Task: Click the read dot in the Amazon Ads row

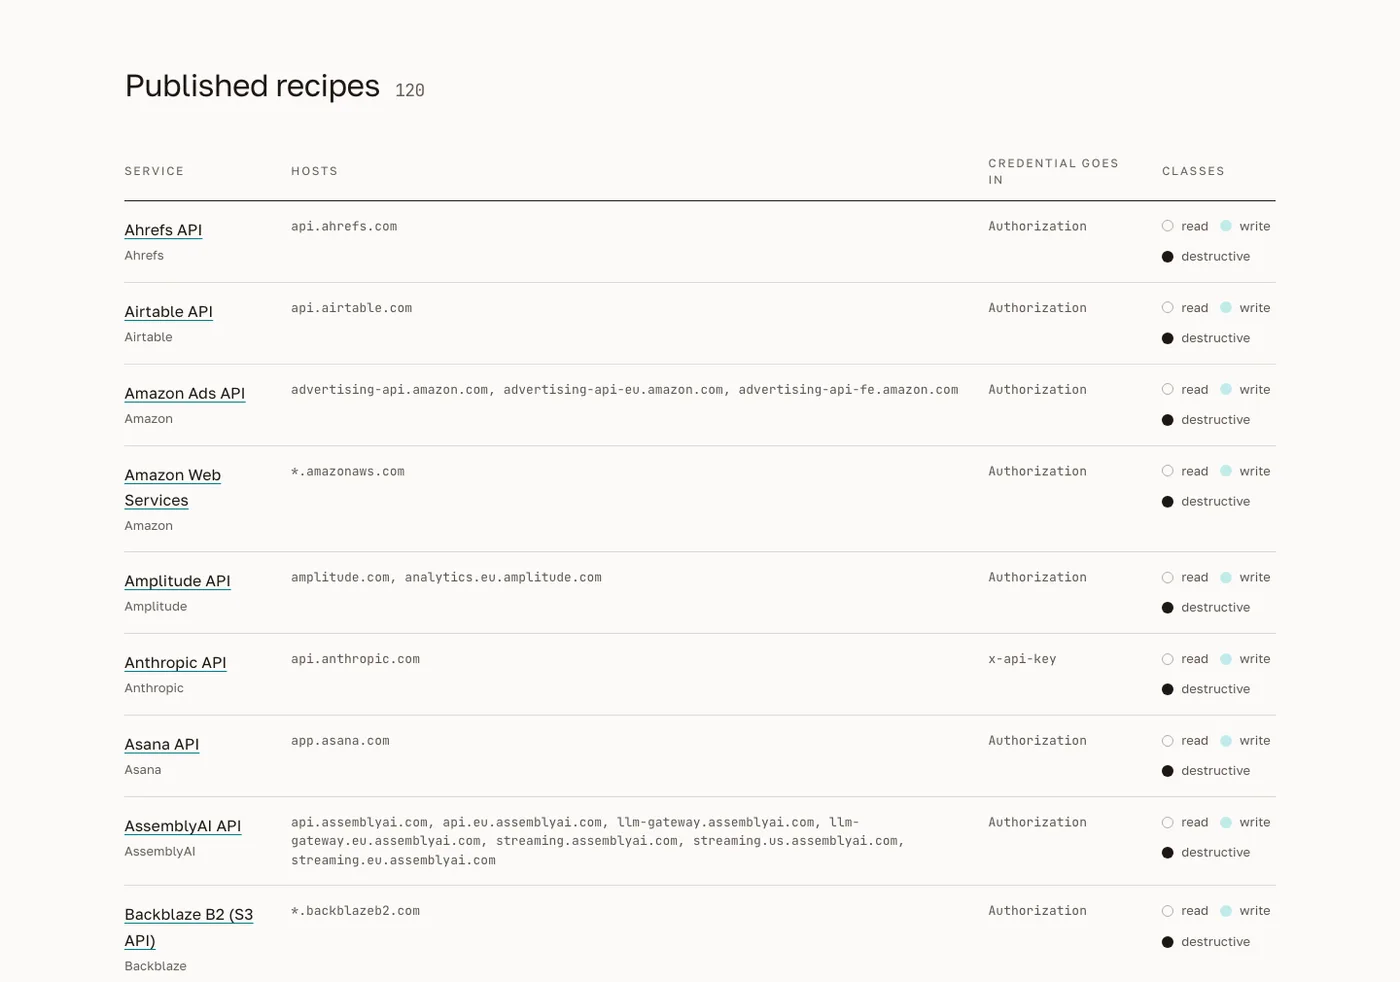Action: point(1167,390)
